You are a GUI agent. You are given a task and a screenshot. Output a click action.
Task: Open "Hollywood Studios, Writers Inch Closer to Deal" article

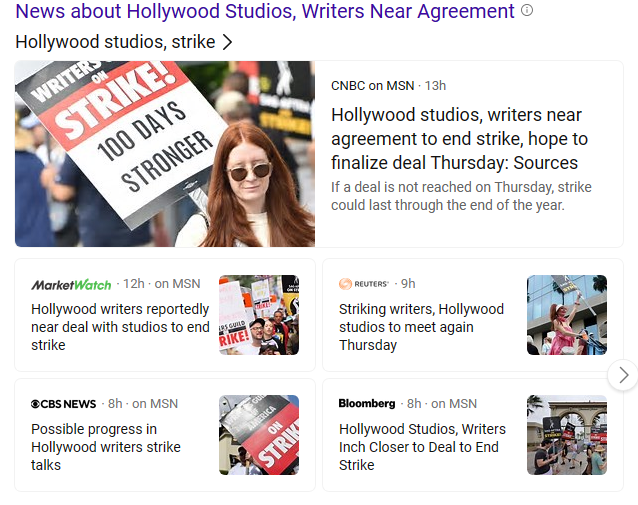tap(422, 447)
